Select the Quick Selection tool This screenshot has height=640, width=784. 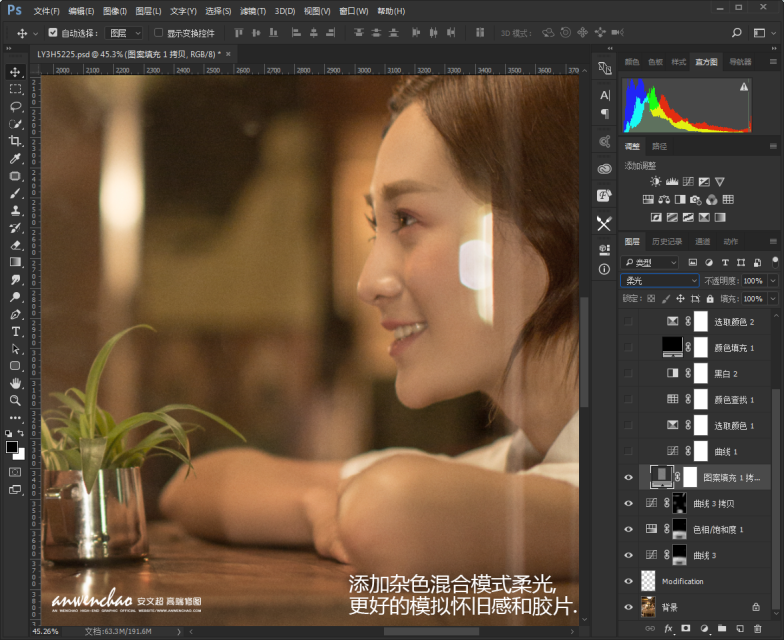16,124
